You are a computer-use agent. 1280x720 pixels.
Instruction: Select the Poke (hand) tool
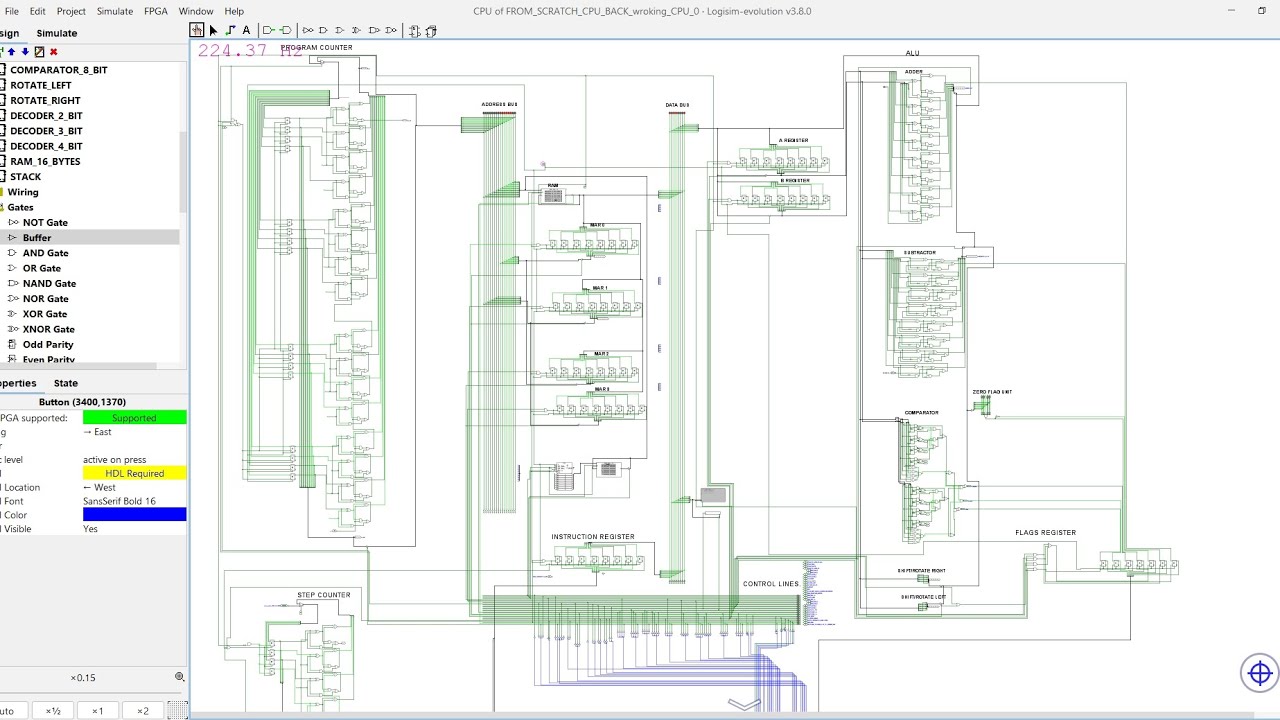pyautogui.click(x=197, y=31)
